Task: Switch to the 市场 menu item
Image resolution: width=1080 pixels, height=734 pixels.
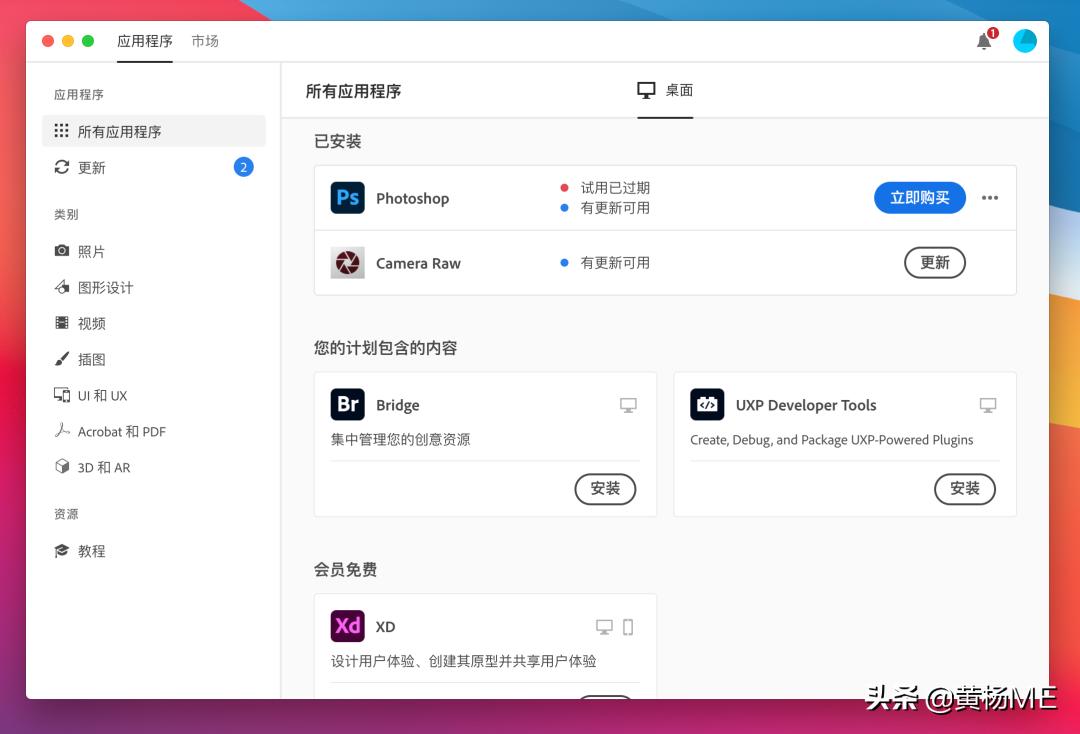Action: [x=205, y=41]
